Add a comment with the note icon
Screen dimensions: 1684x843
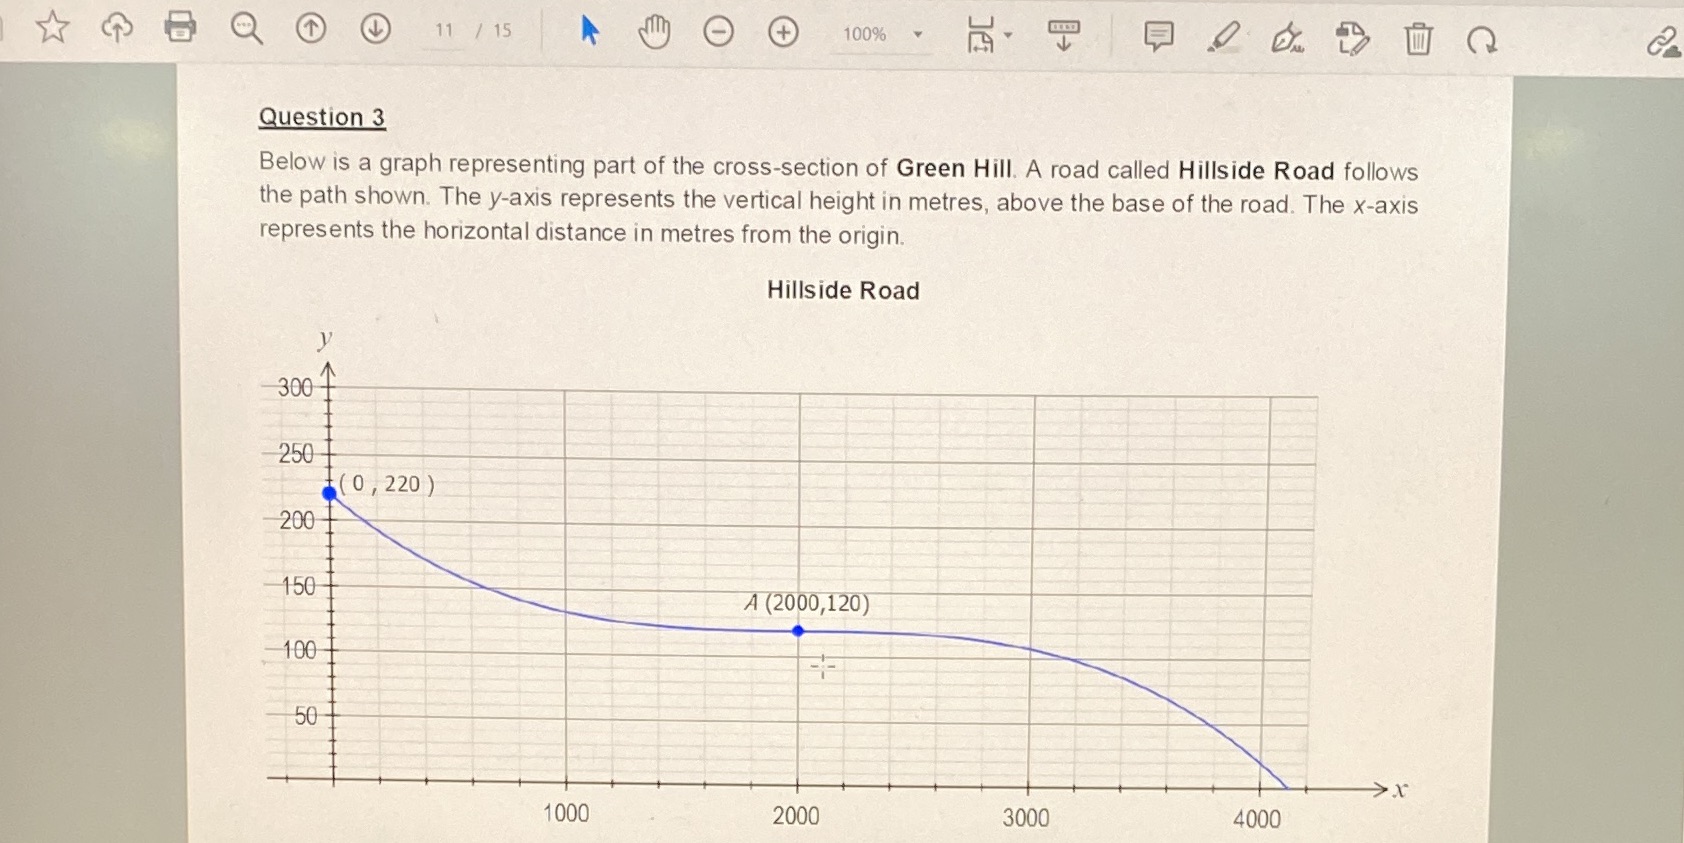tap(1158, 37)
